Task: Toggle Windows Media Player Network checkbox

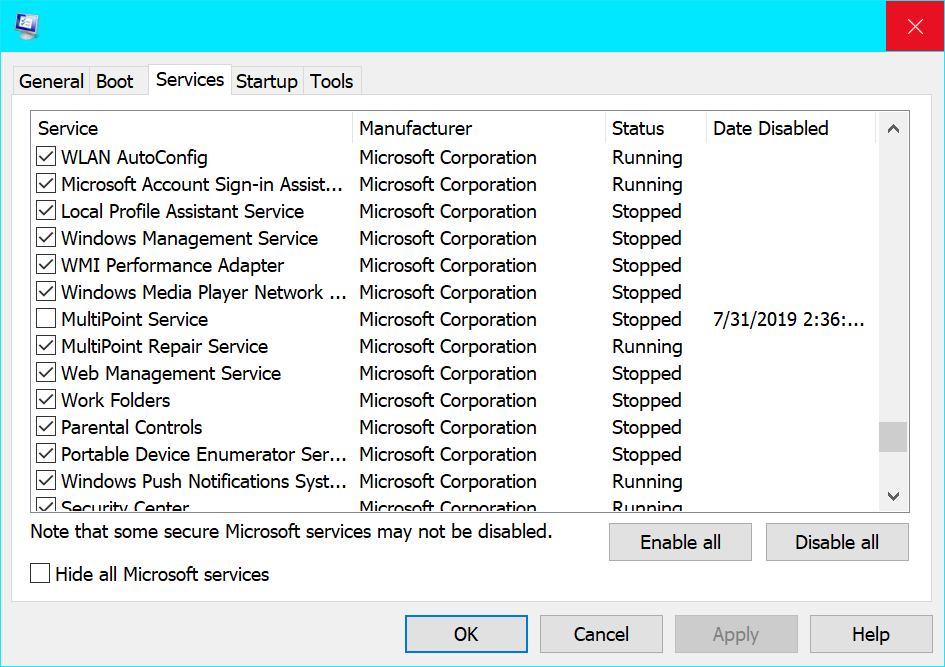Action: click(x=46, y=292)
